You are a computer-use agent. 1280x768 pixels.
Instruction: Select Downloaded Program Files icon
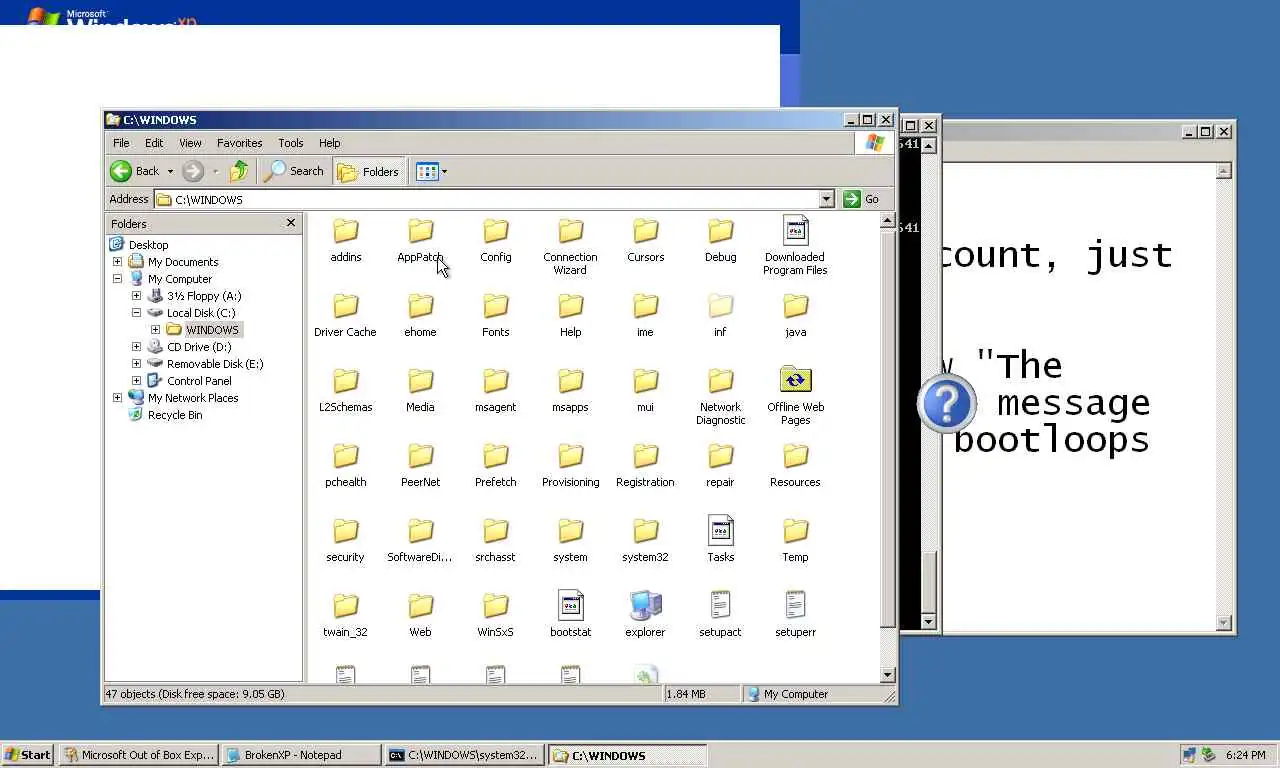[796, 231]
